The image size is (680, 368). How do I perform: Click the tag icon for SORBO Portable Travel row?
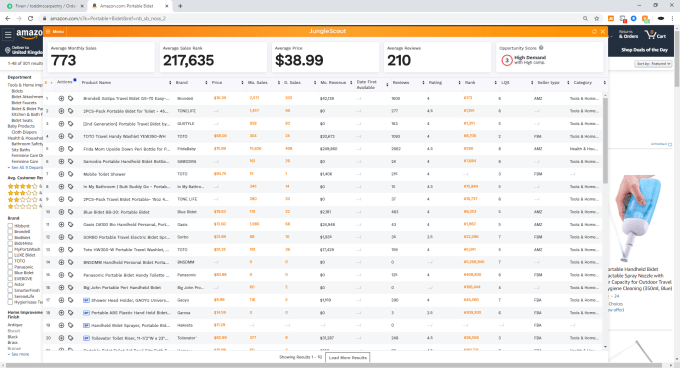click(x=70, y=237)
